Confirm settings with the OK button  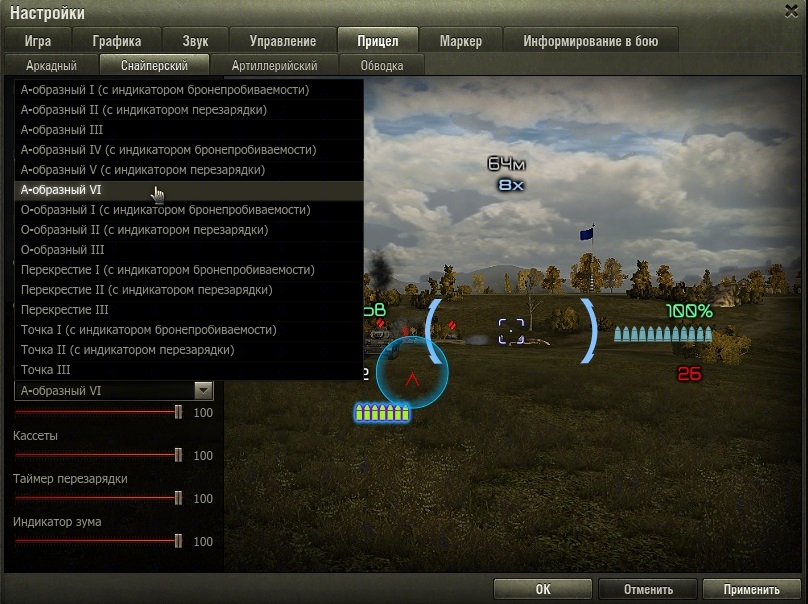pyautogui.click(x=543, y=589)
